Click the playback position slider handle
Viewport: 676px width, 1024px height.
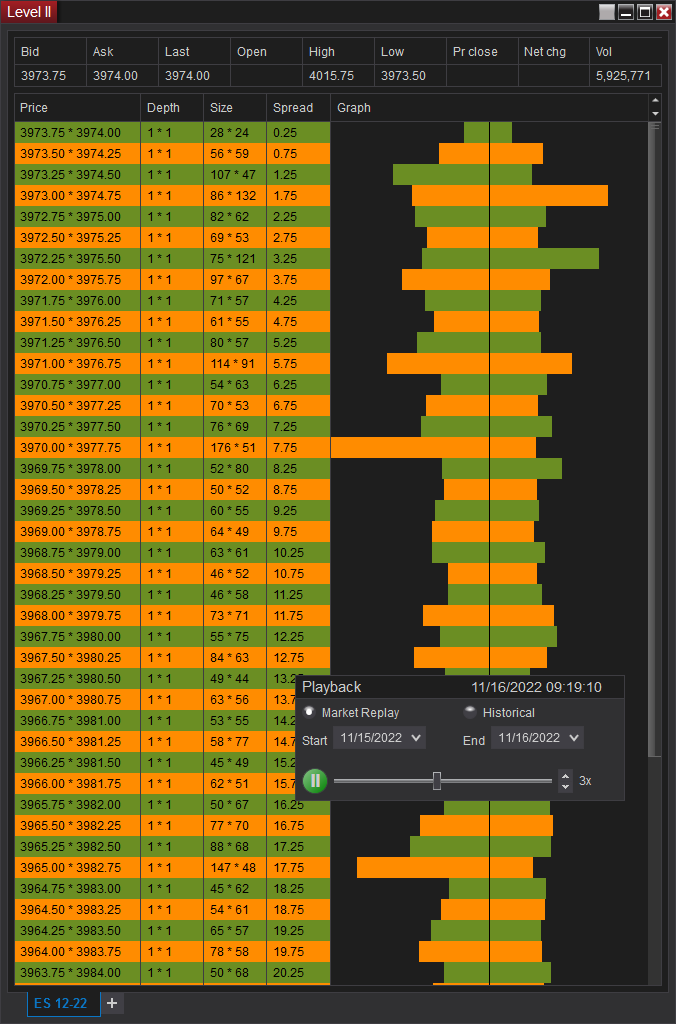click(437, 780)
